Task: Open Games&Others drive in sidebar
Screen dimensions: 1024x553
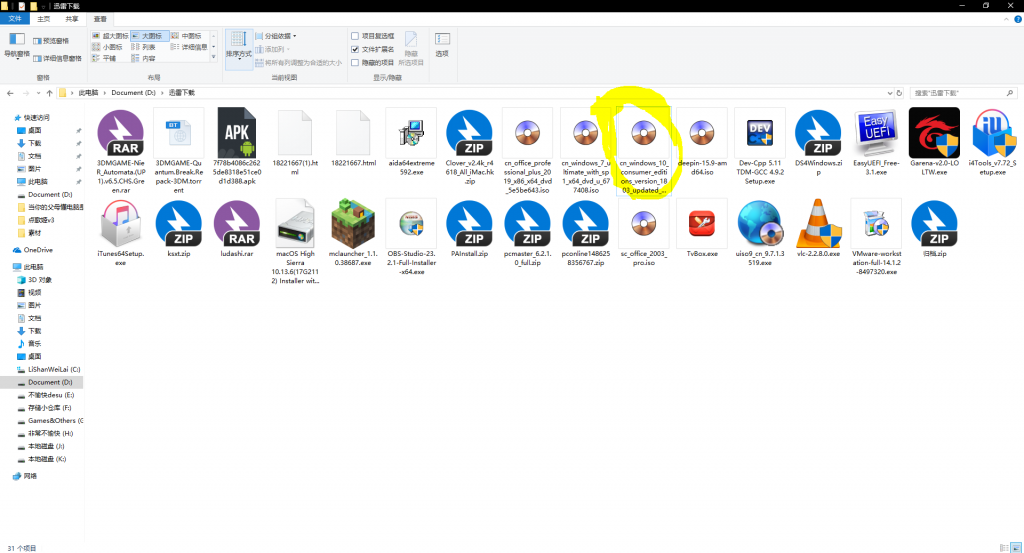Action: [x=55, y=421]
